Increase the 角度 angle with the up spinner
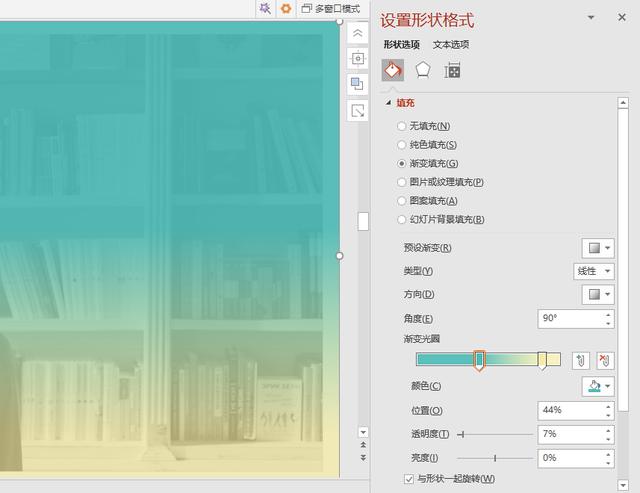The image size is (640, 493). tap(608, 315)
